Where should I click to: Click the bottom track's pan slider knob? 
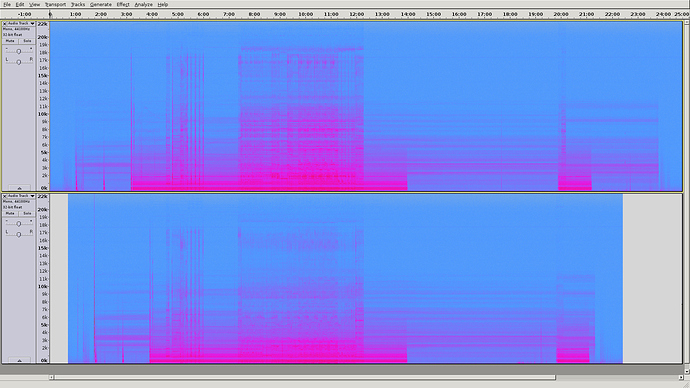tap(18, 234)
